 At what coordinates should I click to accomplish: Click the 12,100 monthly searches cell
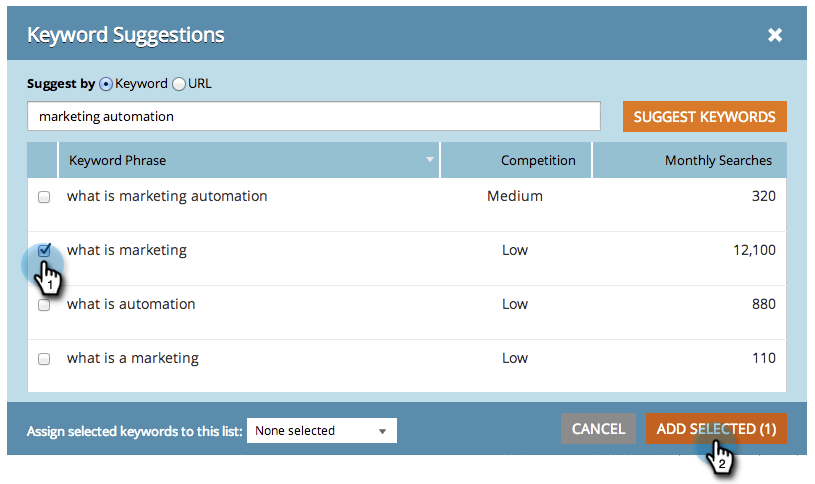coord(752,250)
